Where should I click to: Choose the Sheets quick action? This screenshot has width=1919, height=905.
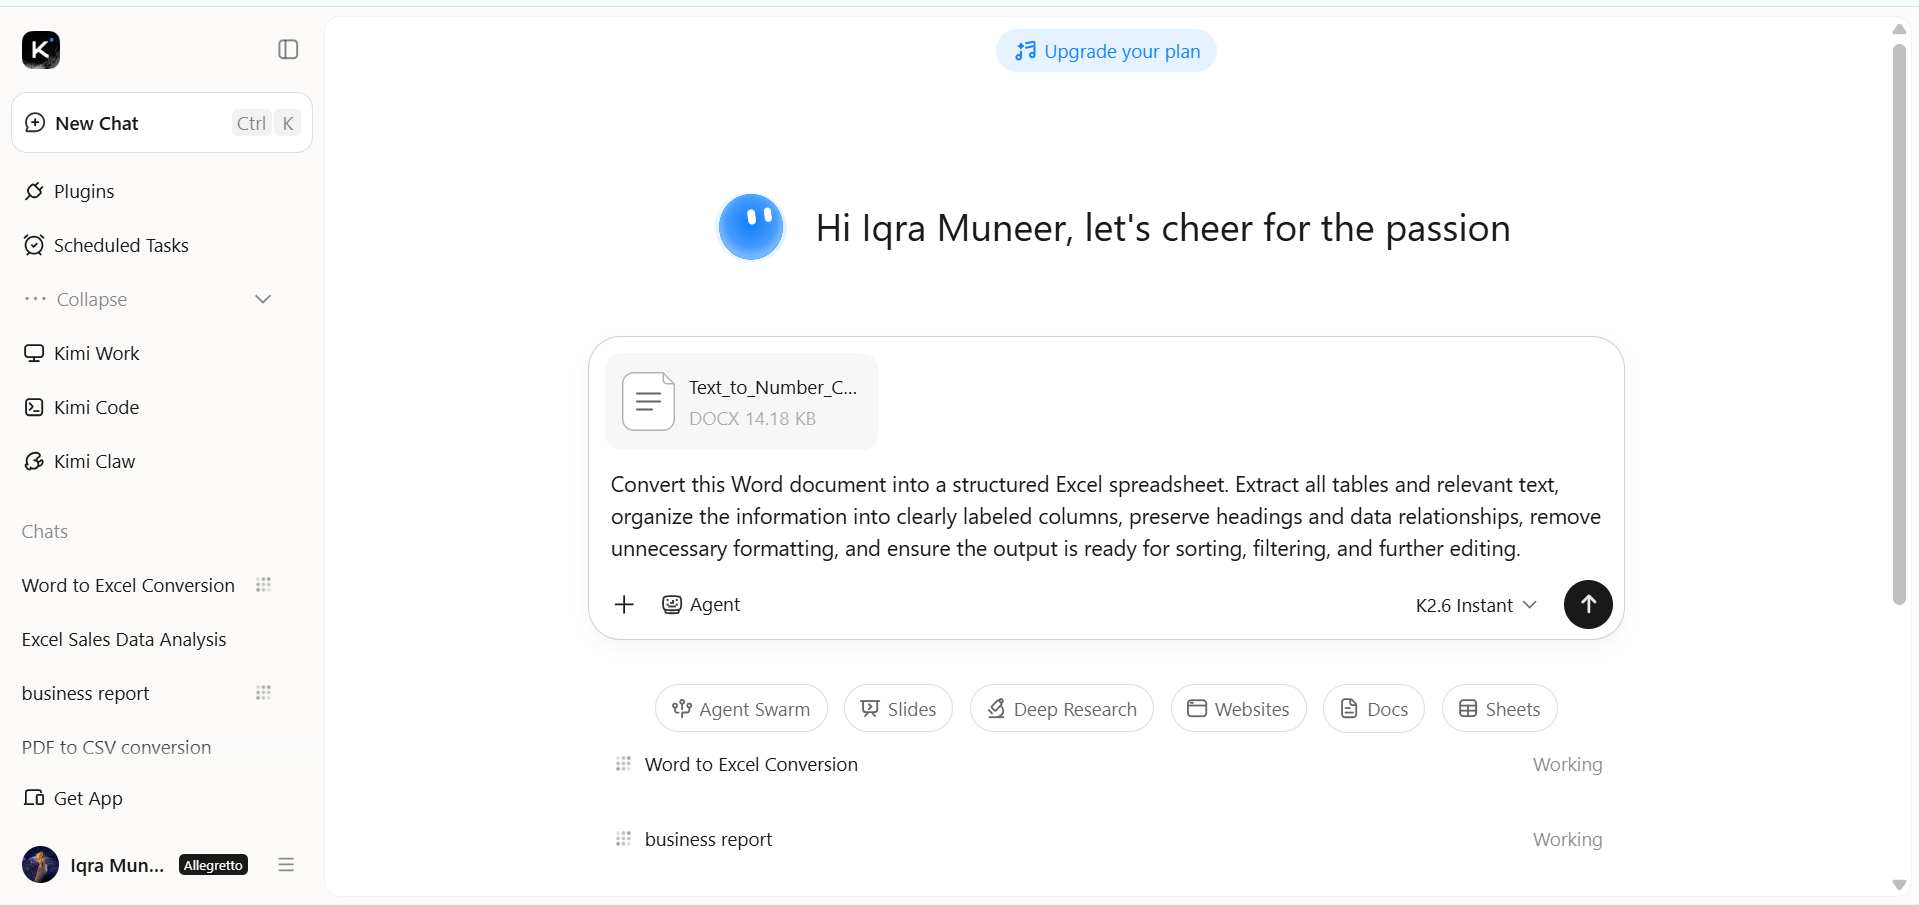tap(1499, 709)
